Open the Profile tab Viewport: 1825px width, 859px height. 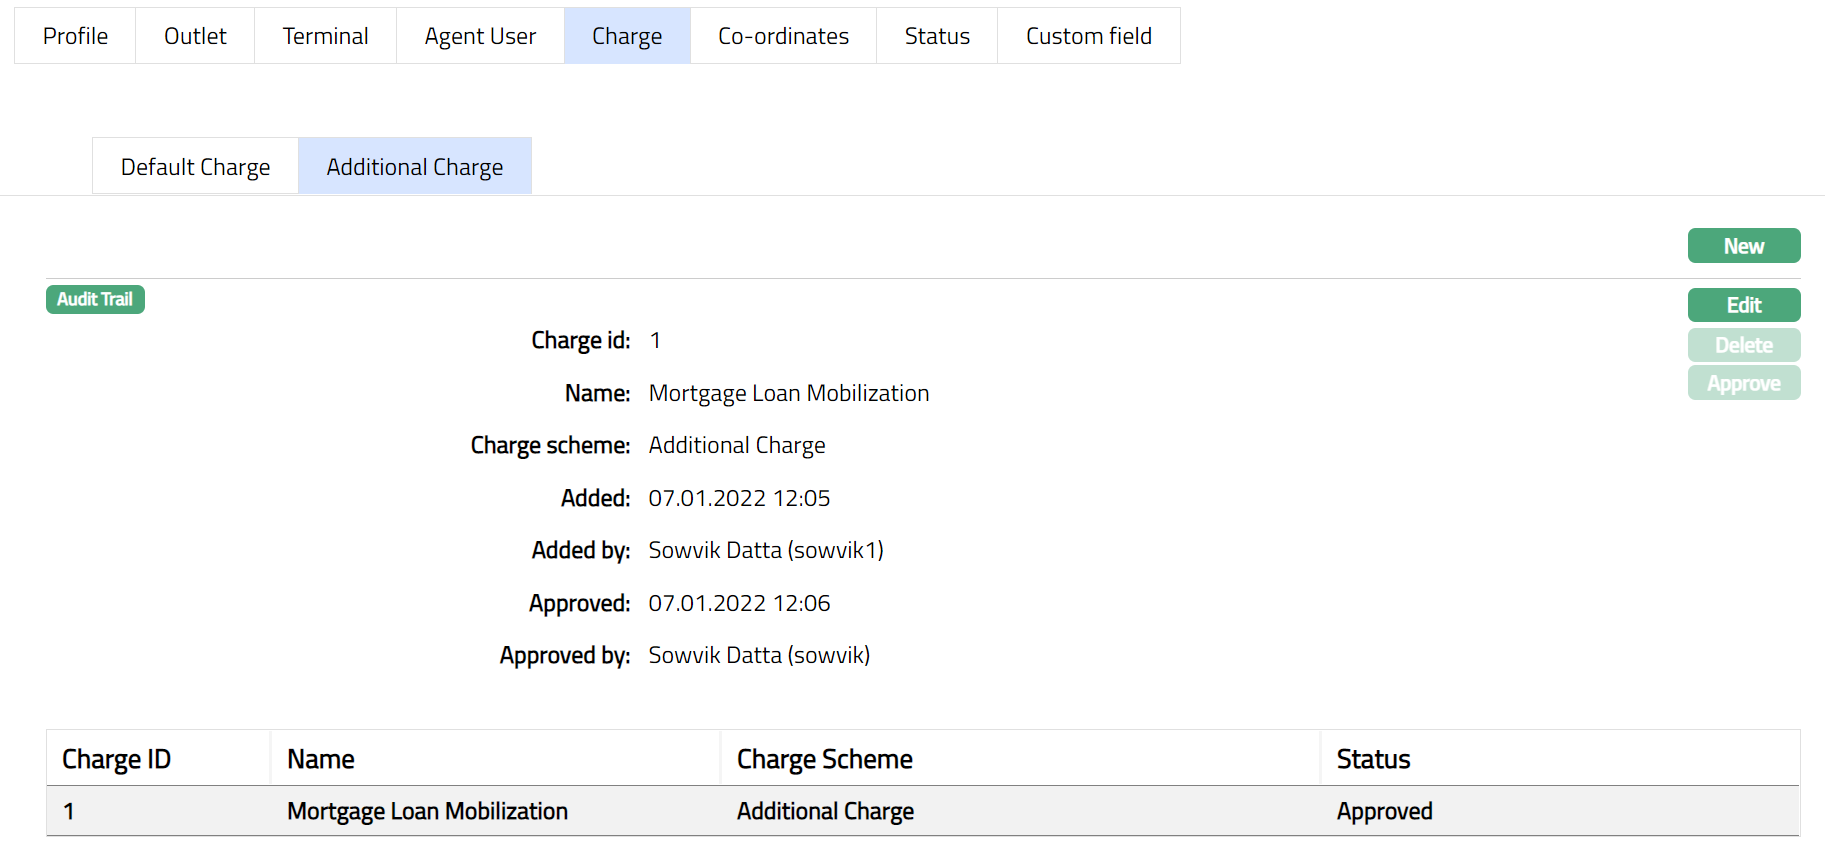tap(75, 36)
